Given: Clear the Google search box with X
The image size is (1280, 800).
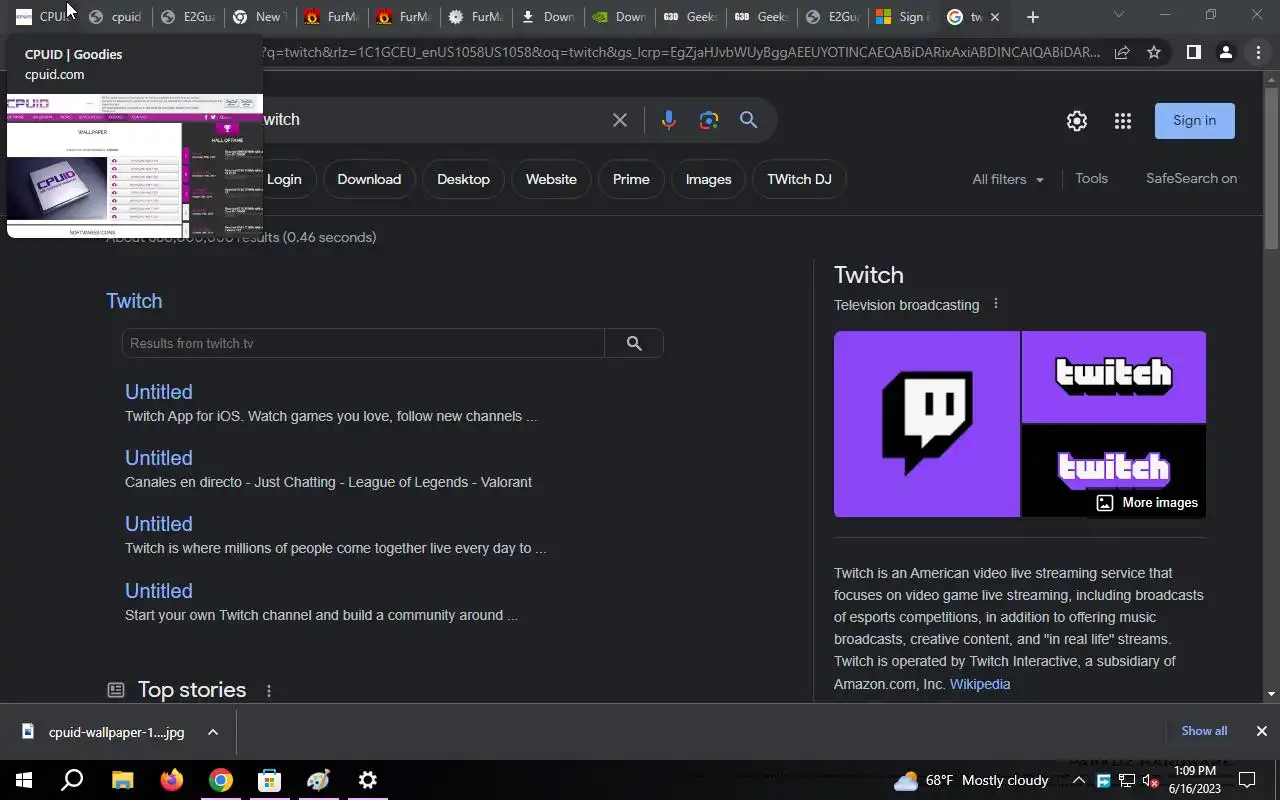Looking at the screenshot, I should click(620, 120).
